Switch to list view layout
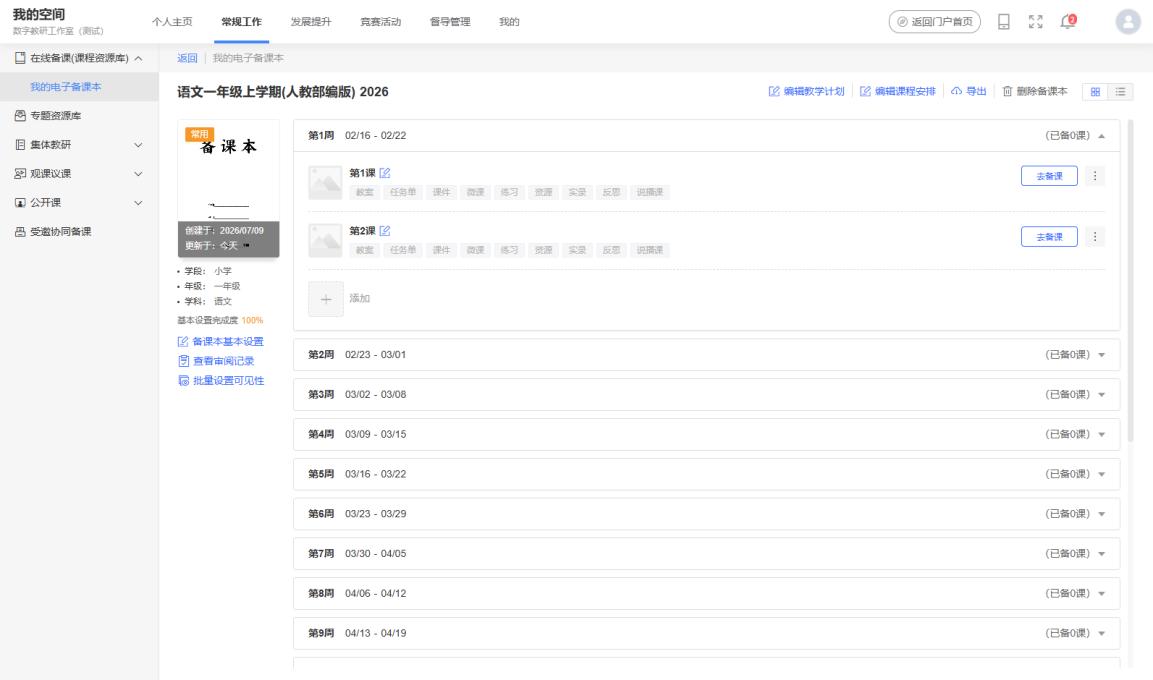 point(1120,92)
